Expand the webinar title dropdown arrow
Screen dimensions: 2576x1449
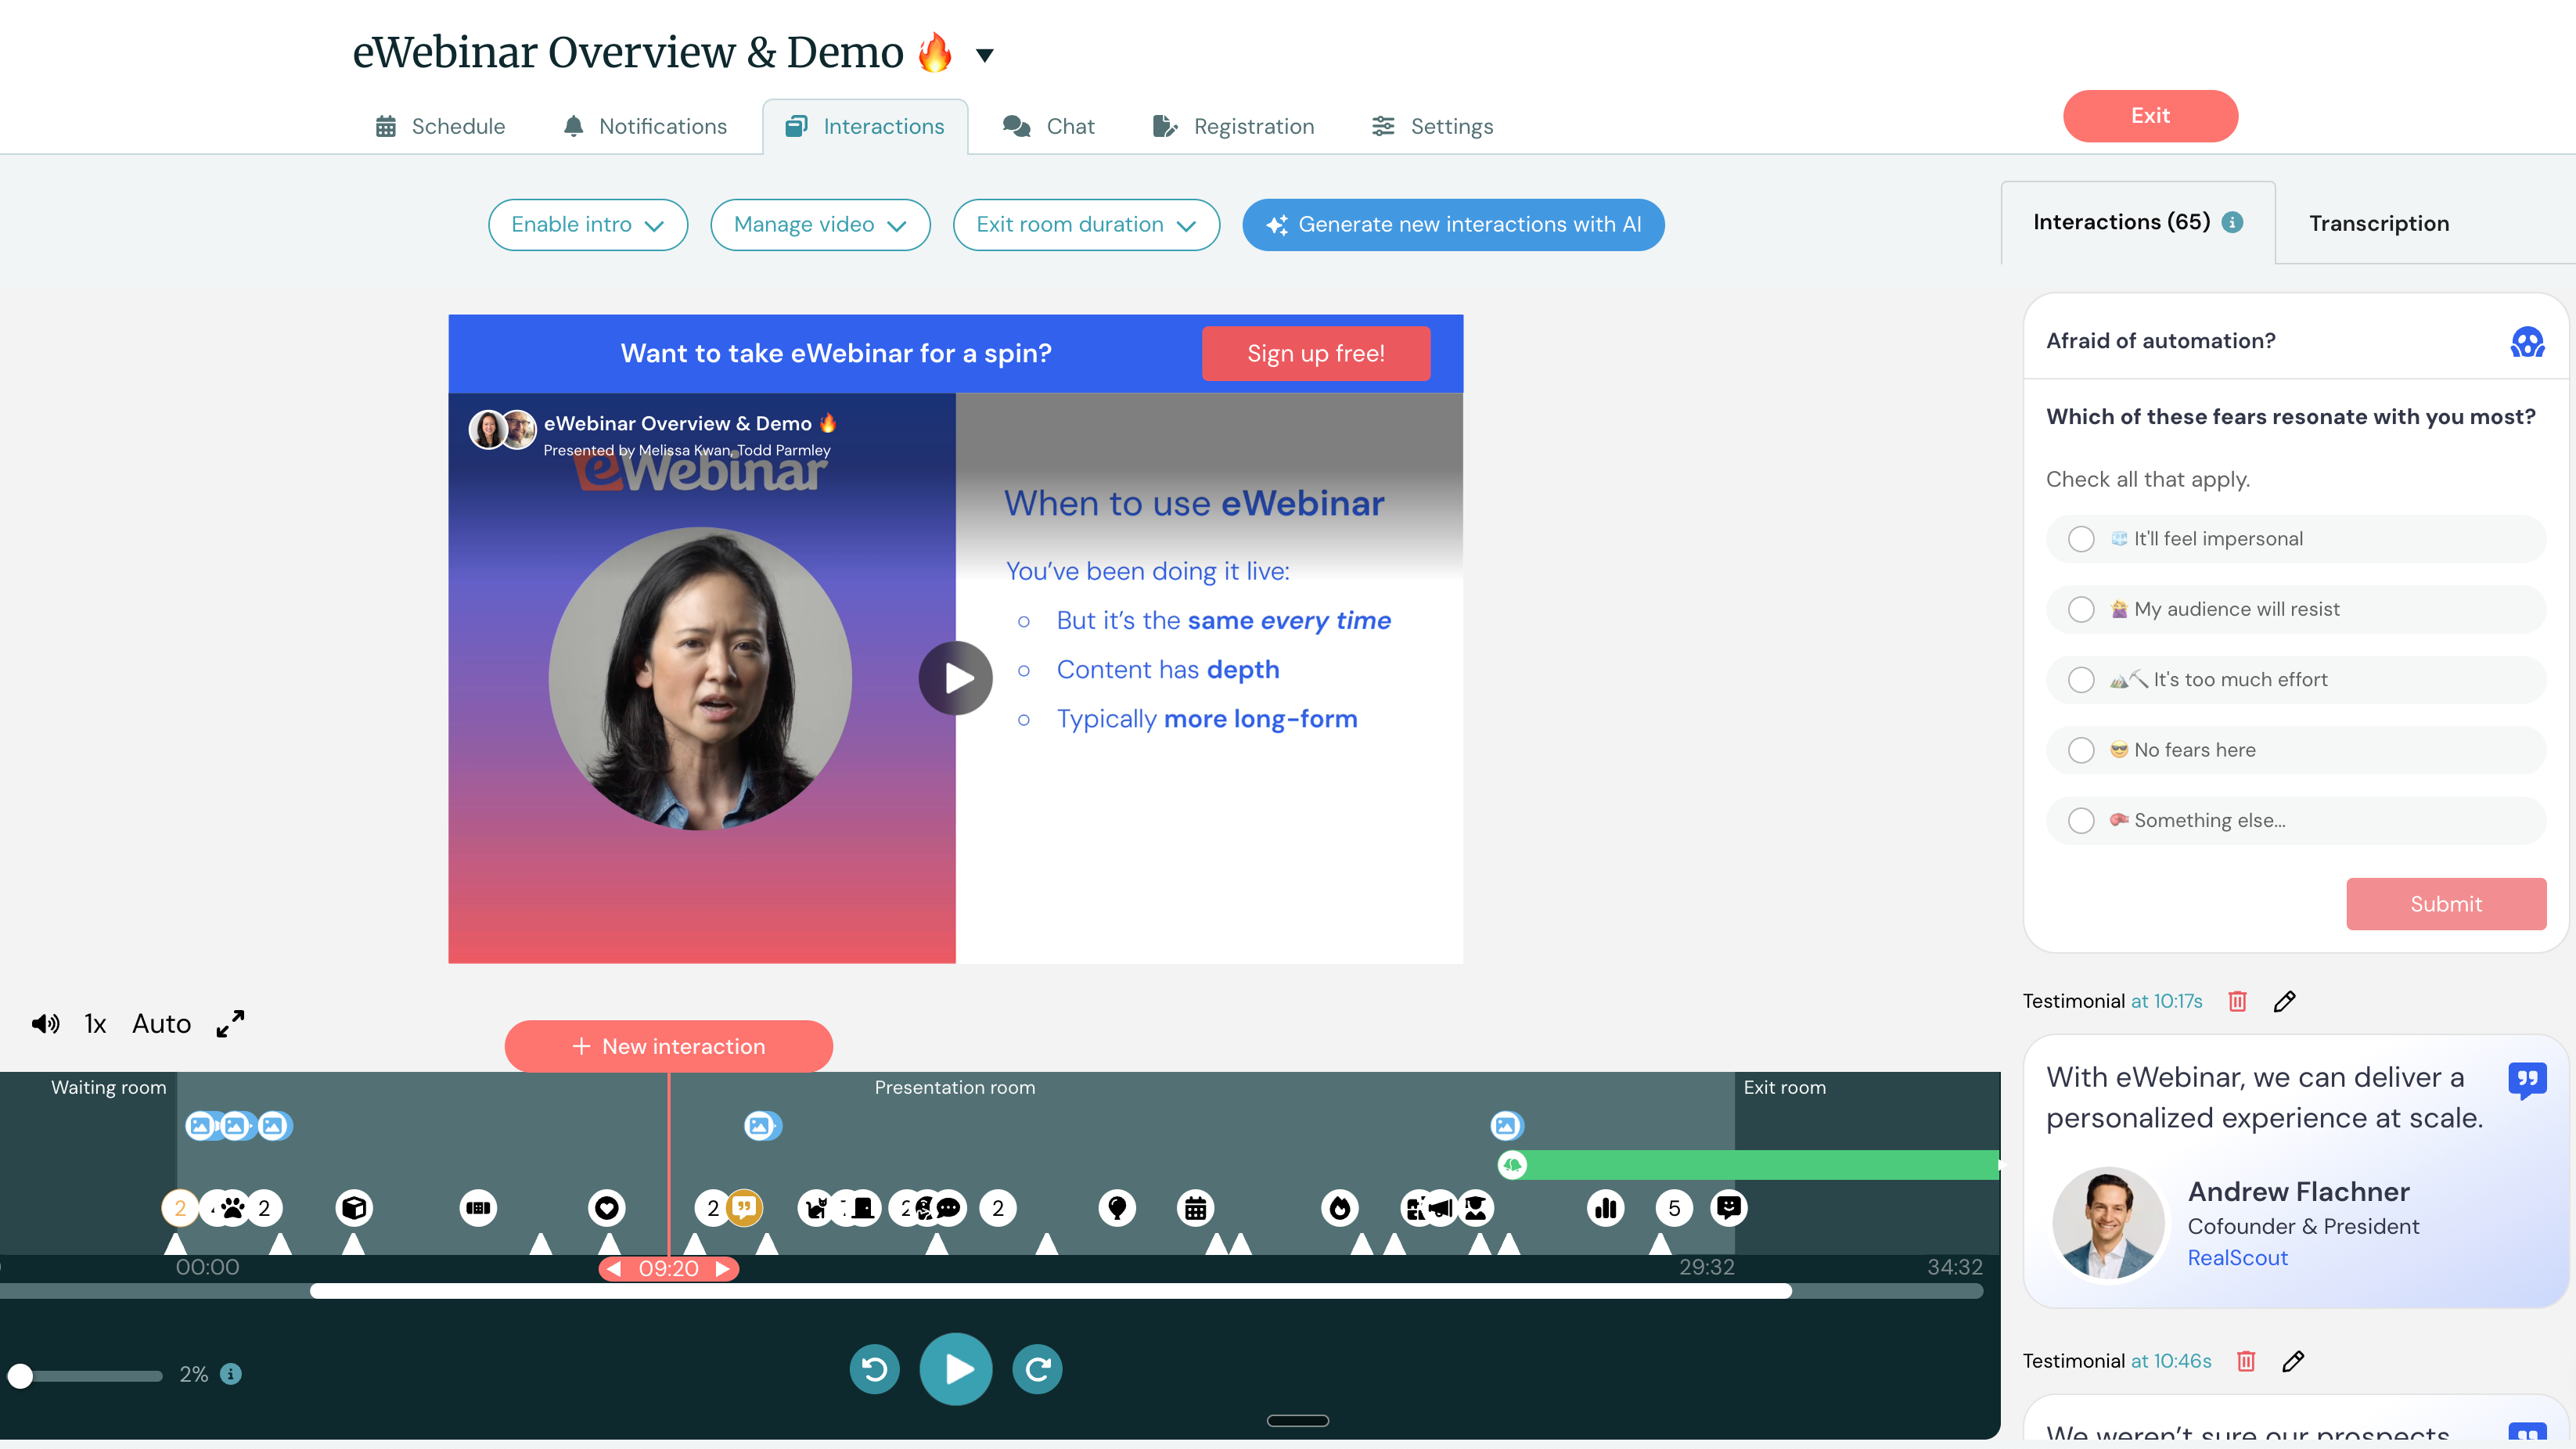click(985, 55)
